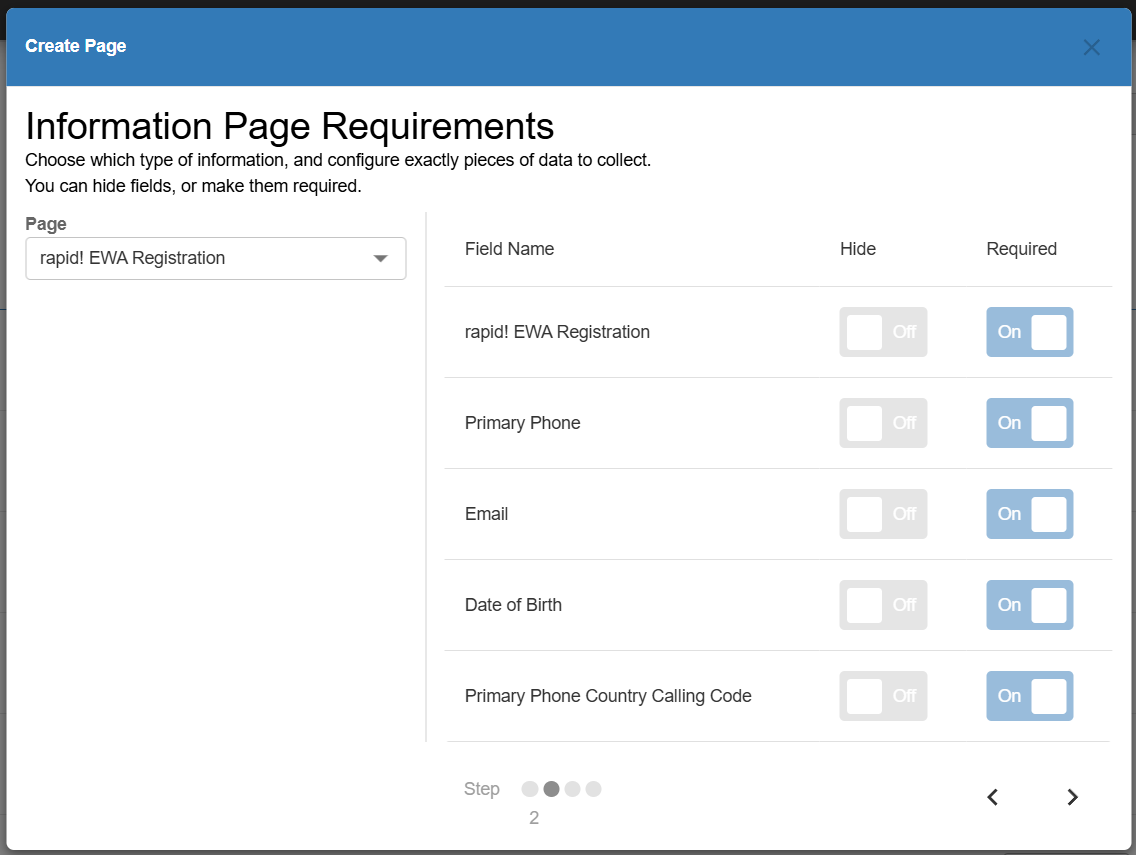Toggle Required for rapid! EWA Registration

[x=1029, y=332]
